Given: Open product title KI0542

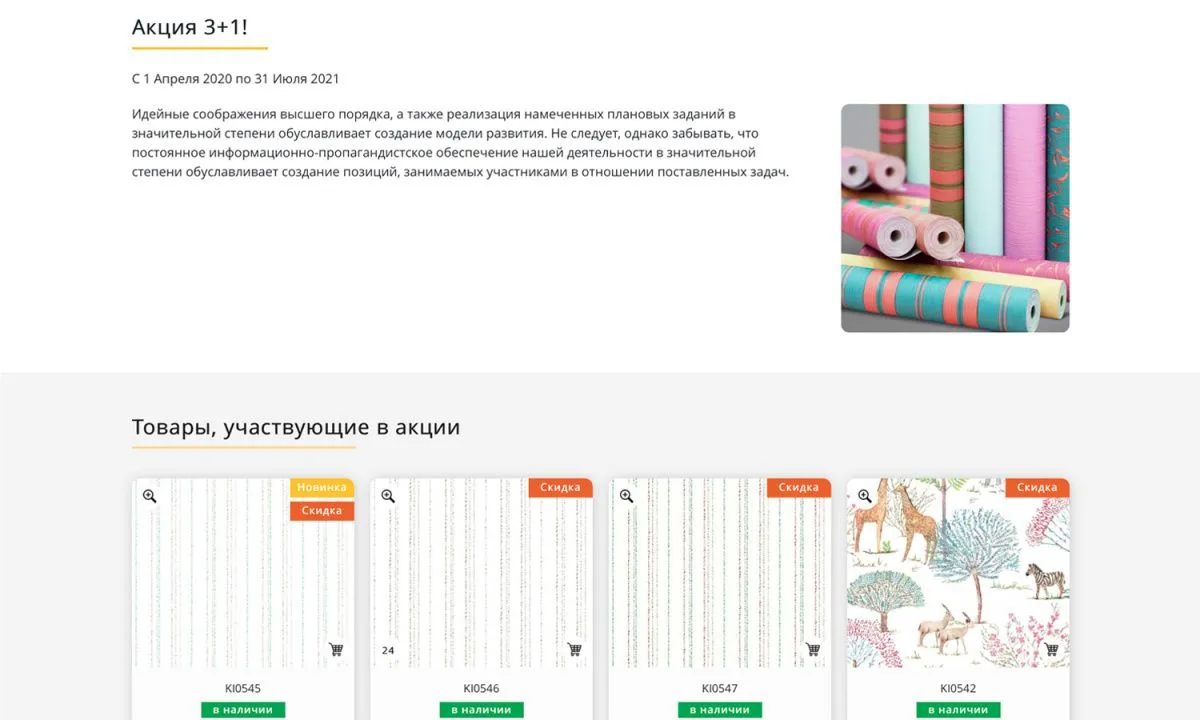Looking at the screenshot, I should [958, 688].
